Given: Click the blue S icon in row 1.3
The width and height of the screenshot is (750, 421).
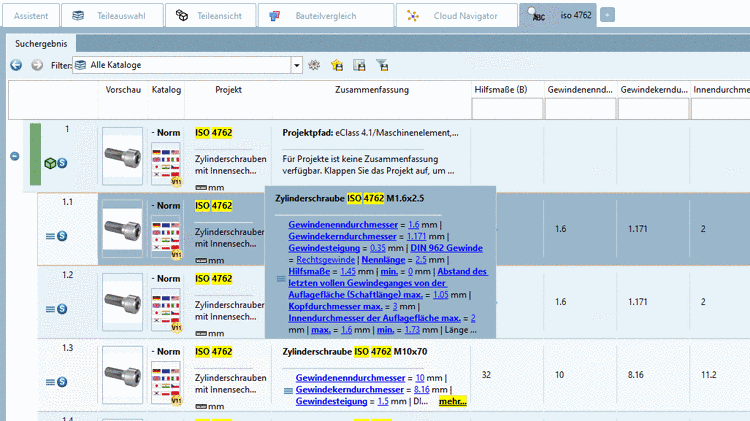Looking at the screenshot, I should pyautogui.click(x=62, y=382).
